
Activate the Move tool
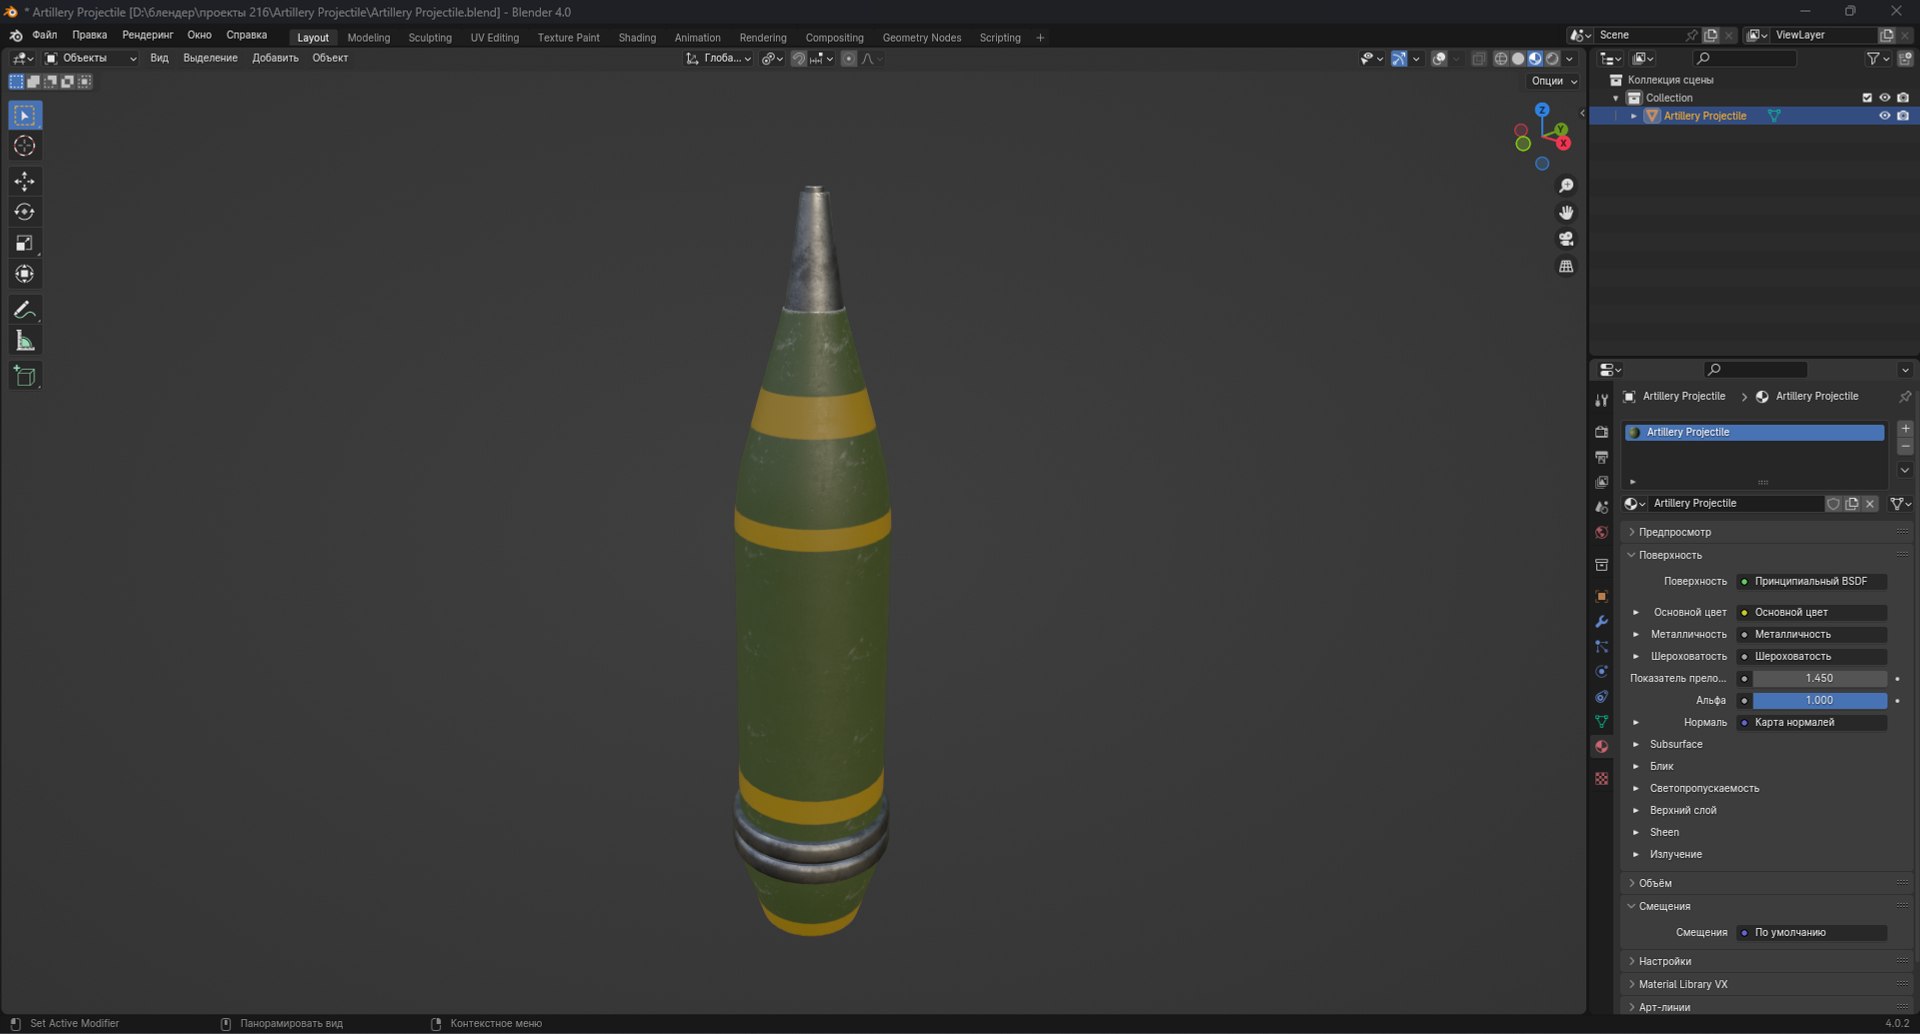(25, 181)
